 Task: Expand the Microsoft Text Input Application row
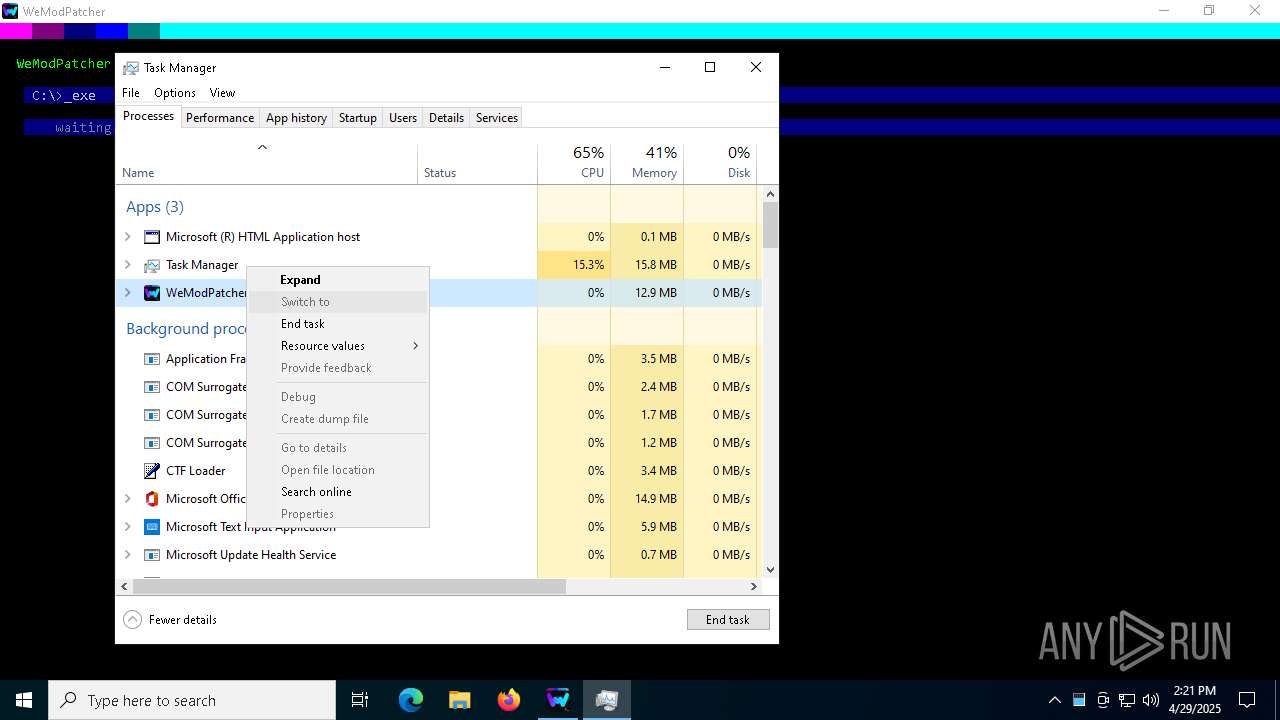[x=127, y=527]
